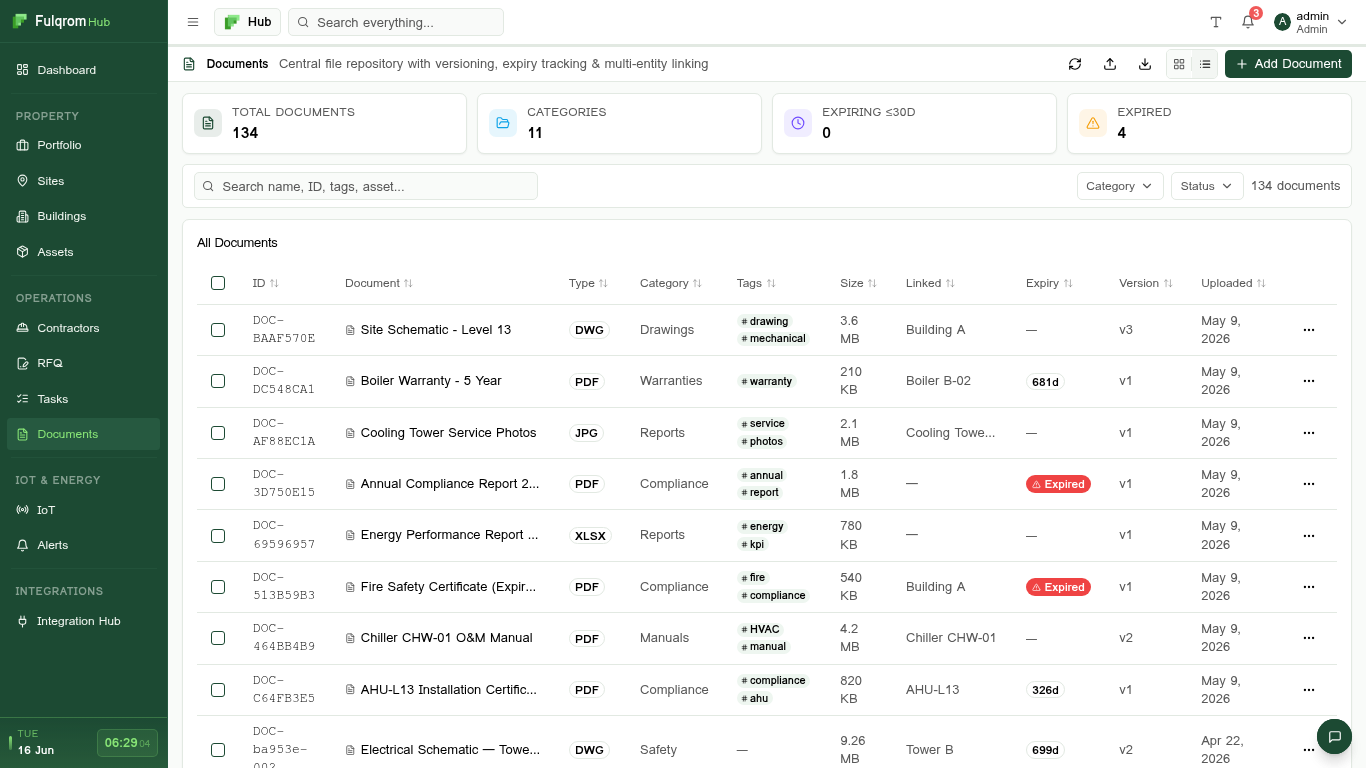1366x768 pixels.
Task: Click the Search name, ID, tags field
Action: click(x=366, y=186)
